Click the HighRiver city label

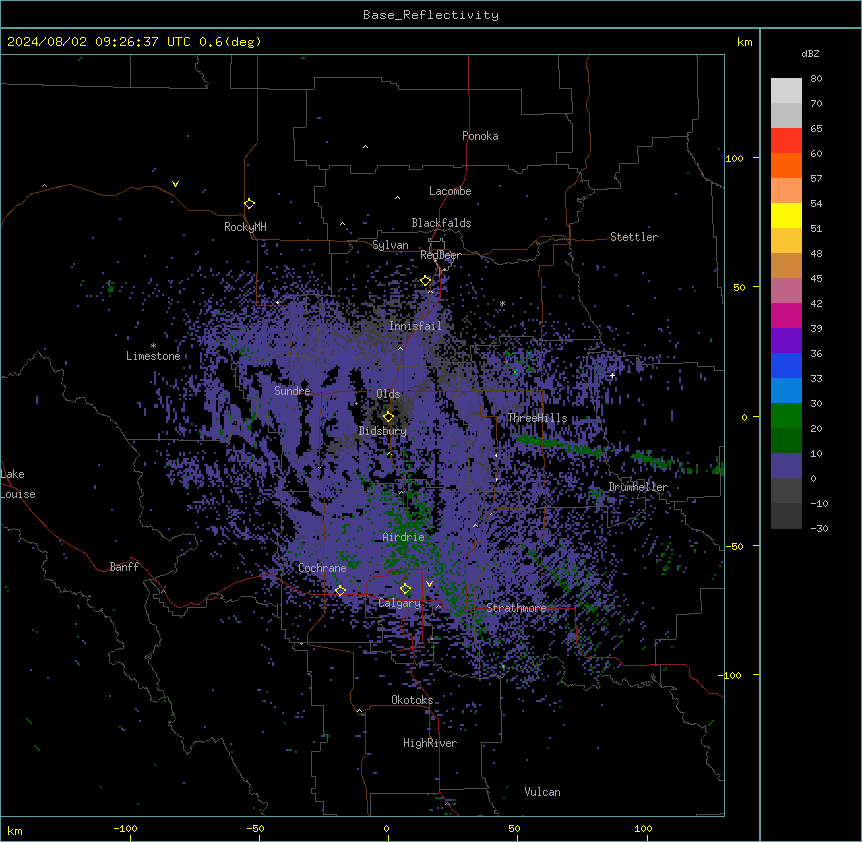tap(430, 743)
